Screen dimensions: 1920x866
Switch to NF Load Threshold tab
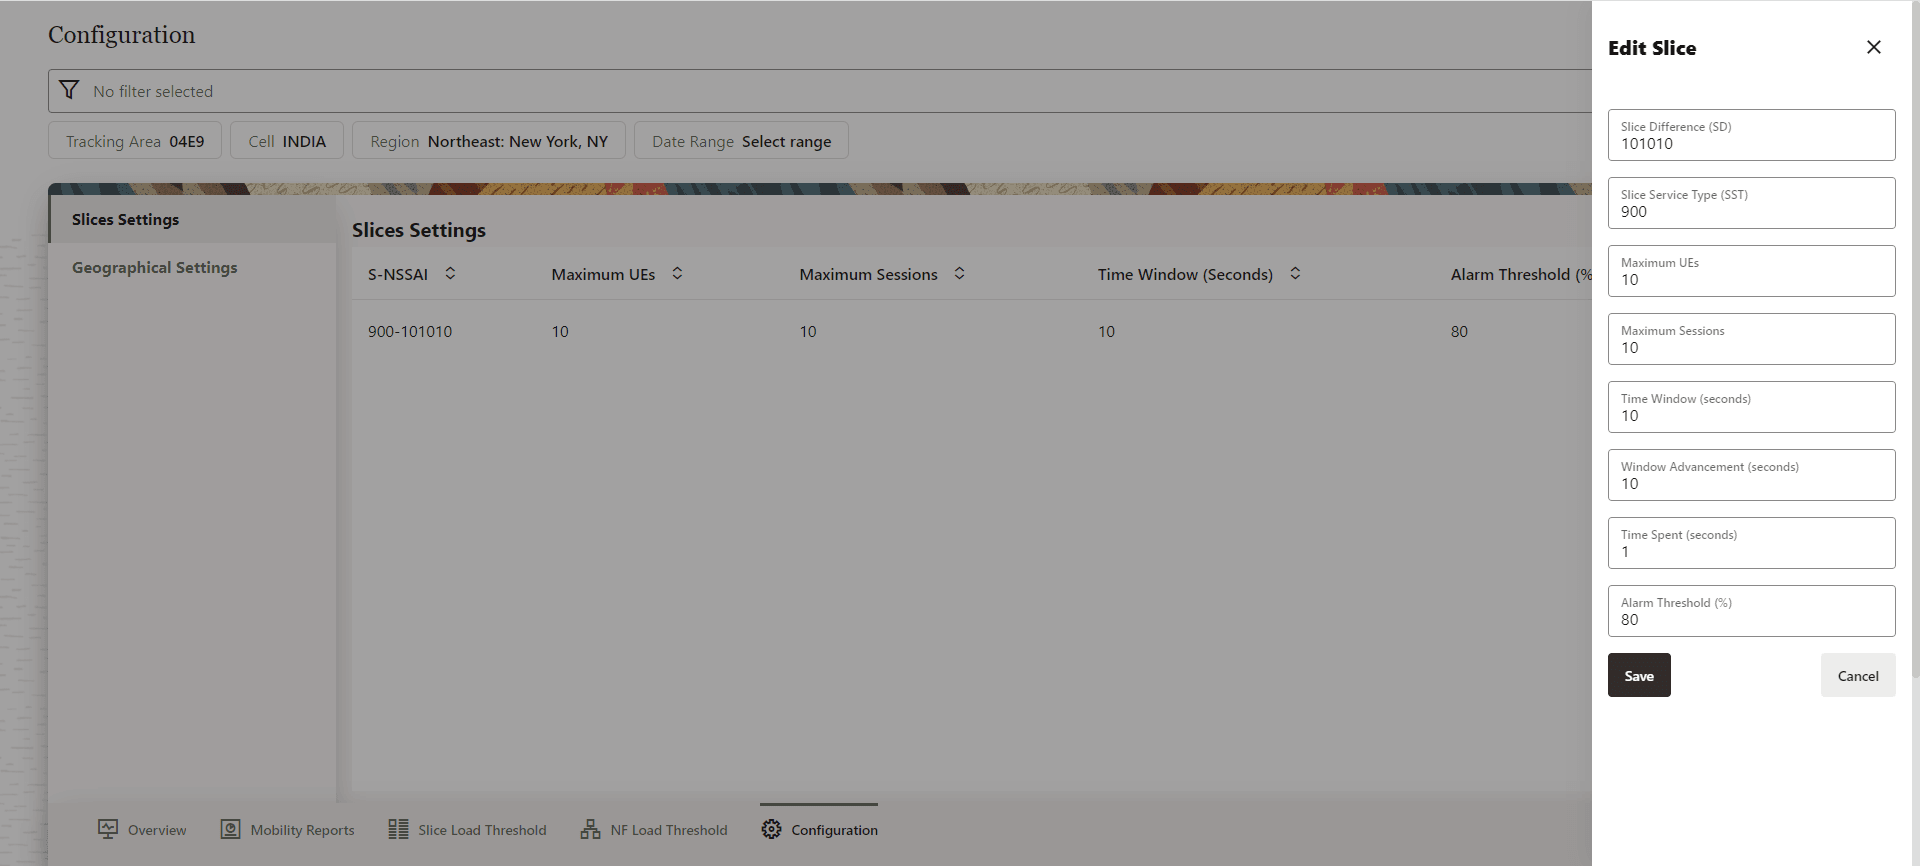[654, 830]
